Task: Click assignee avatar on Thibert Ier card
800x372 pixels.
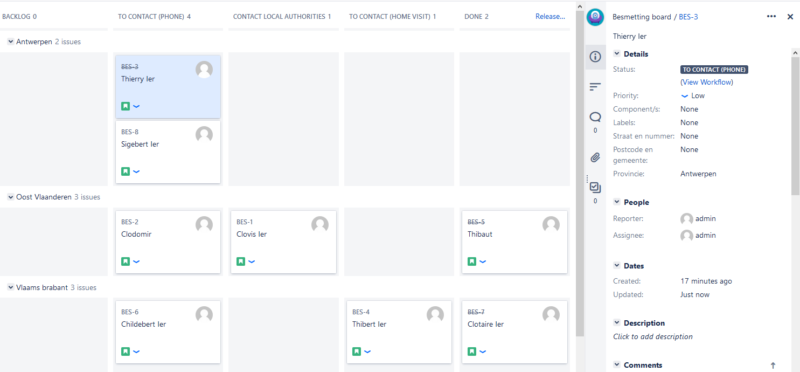Action: click(x=435, y=314)
